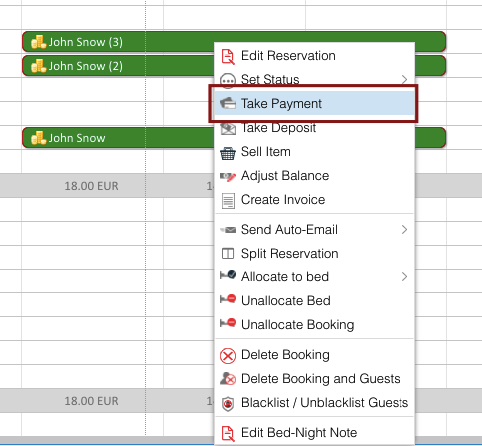The width and height of the screenshot is (482, 446).
Task: Click the Unallocate Booking red icon
Action: pos(228,323)
